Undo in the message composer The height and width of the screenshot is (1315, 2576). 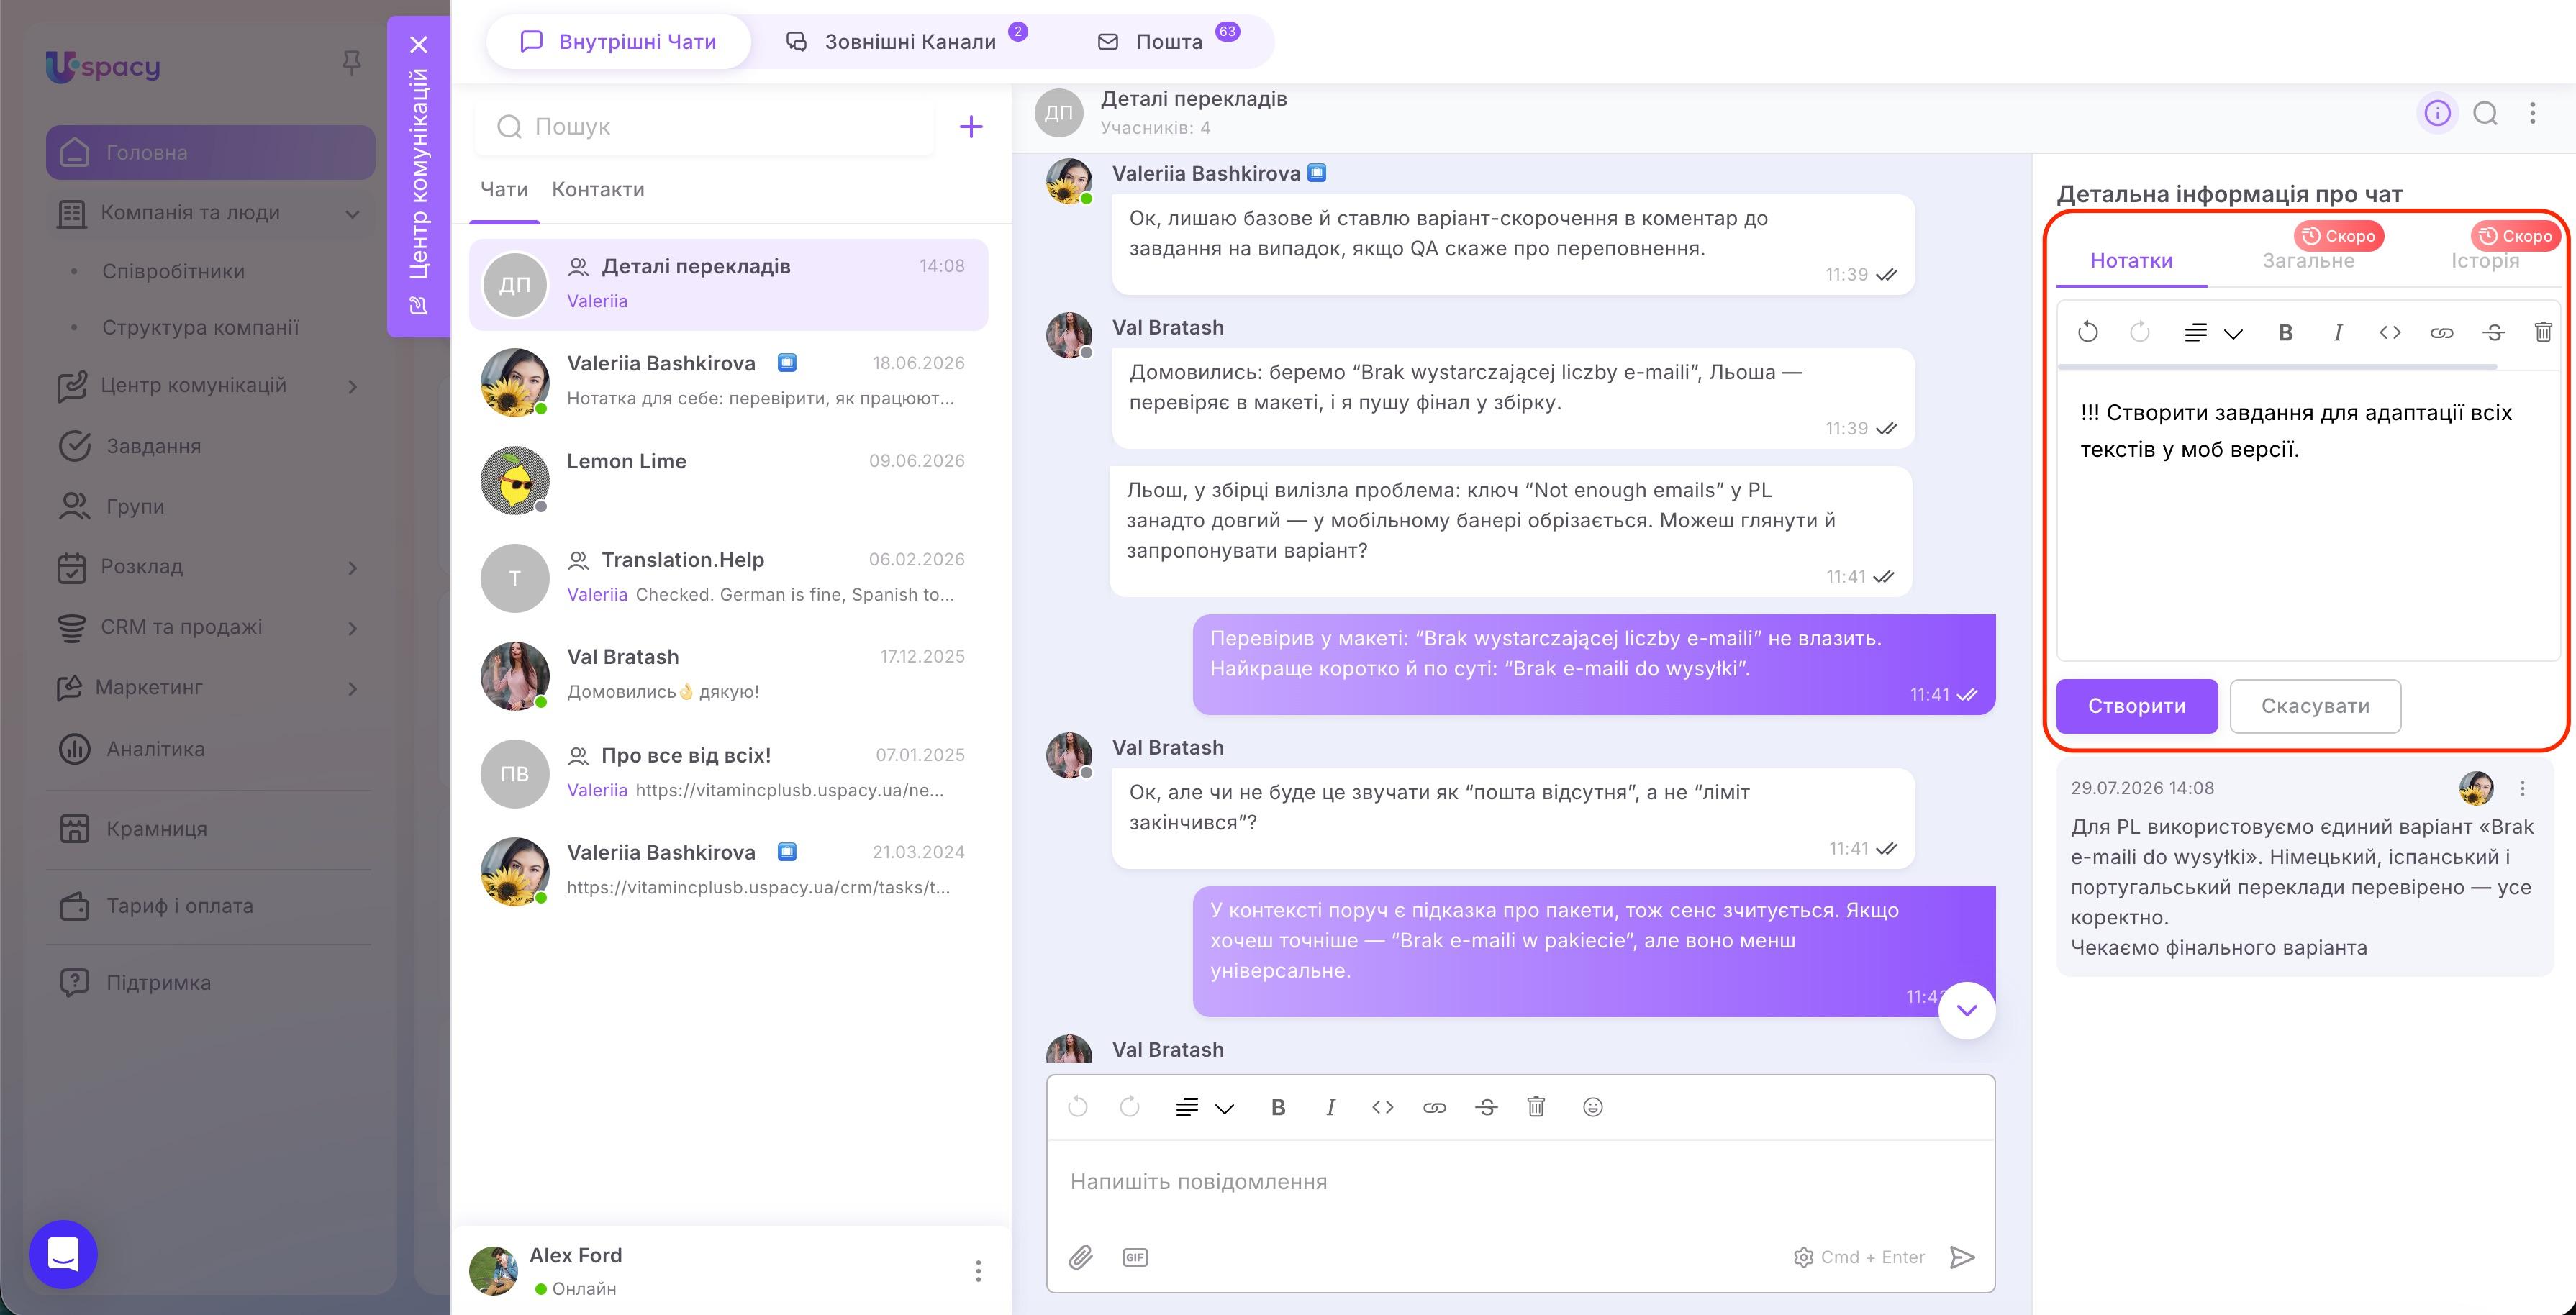pos(1078,1107)
